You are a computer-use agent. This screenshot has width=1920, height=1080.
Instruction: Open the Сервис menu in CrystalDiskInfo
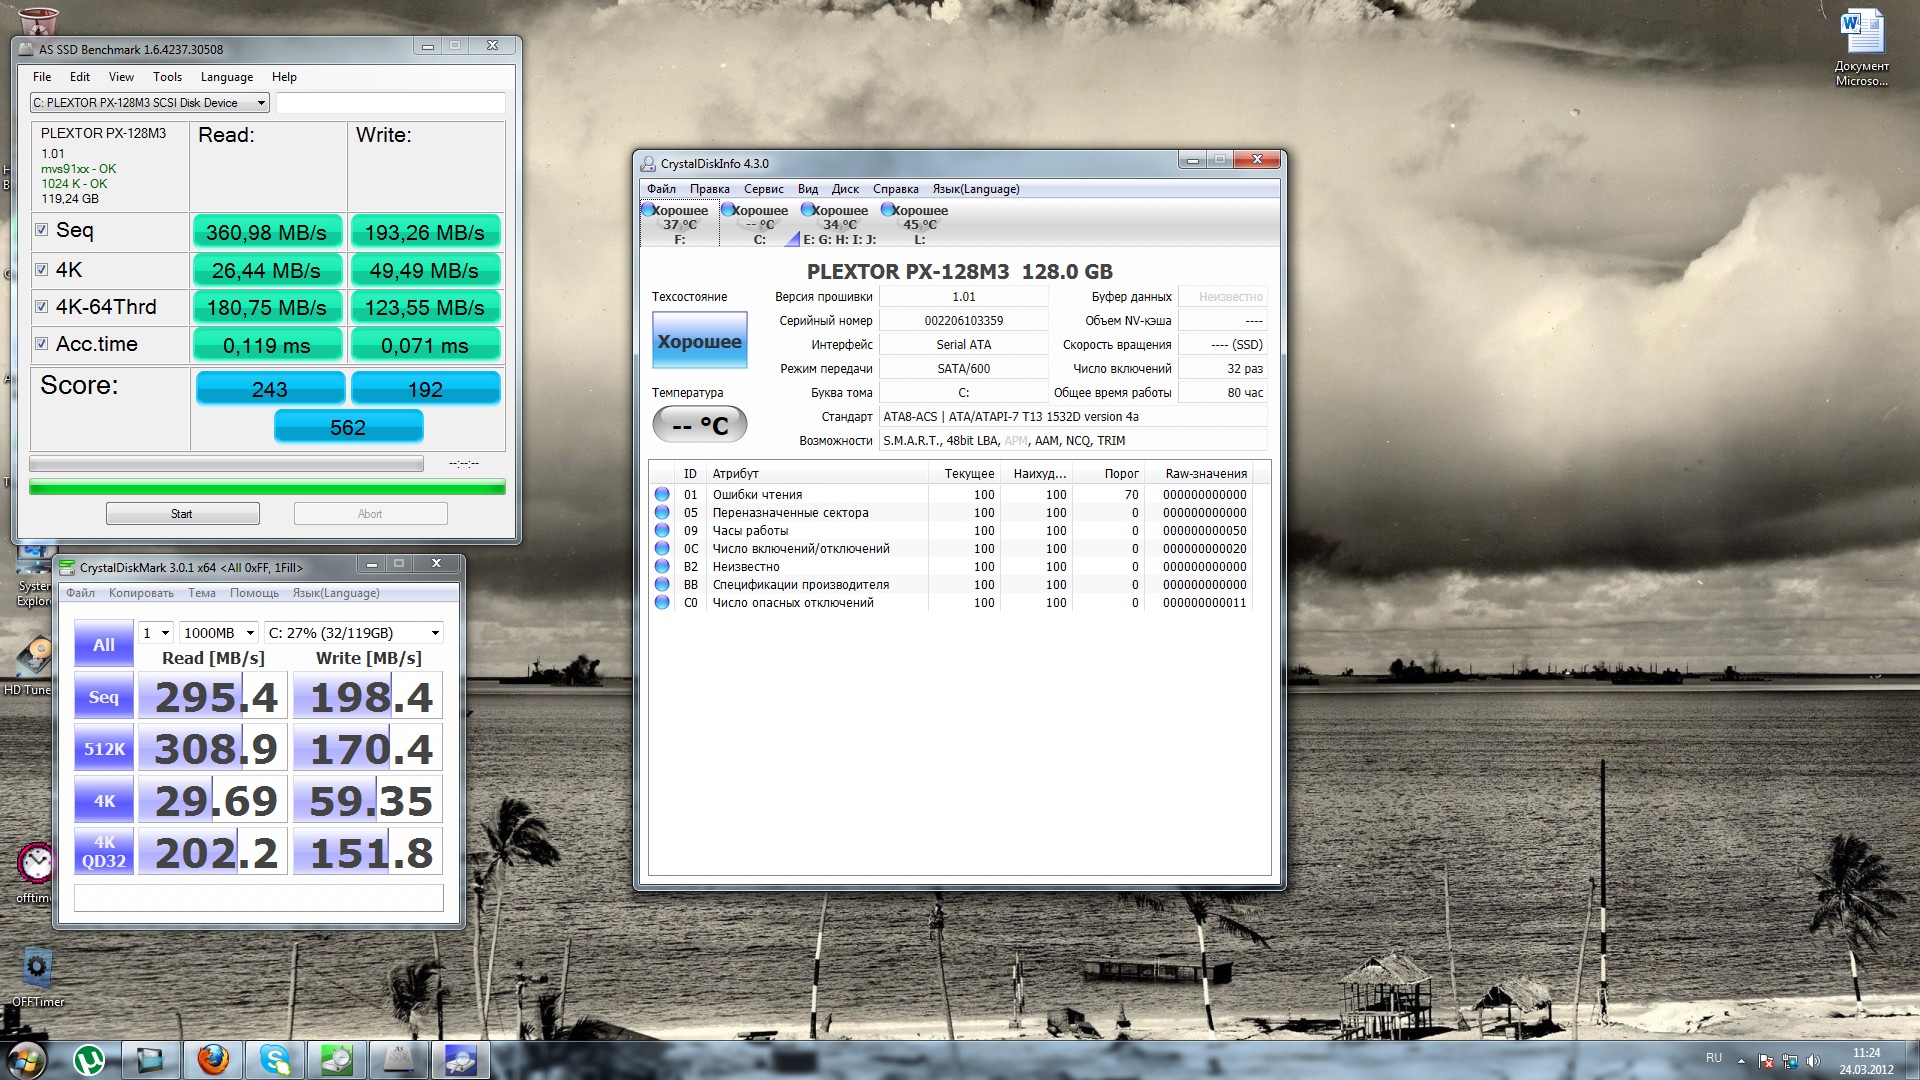click(764, 189)
